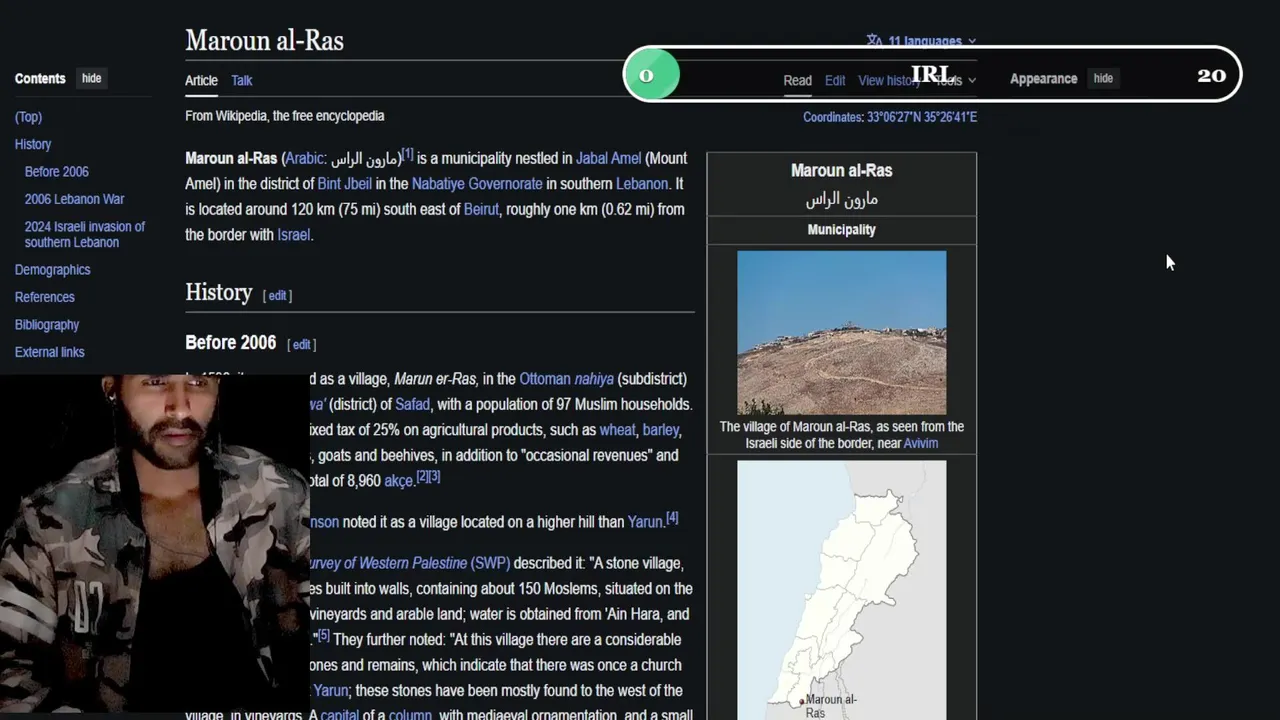Open footnote [4] after Yarun

(672, 518)
